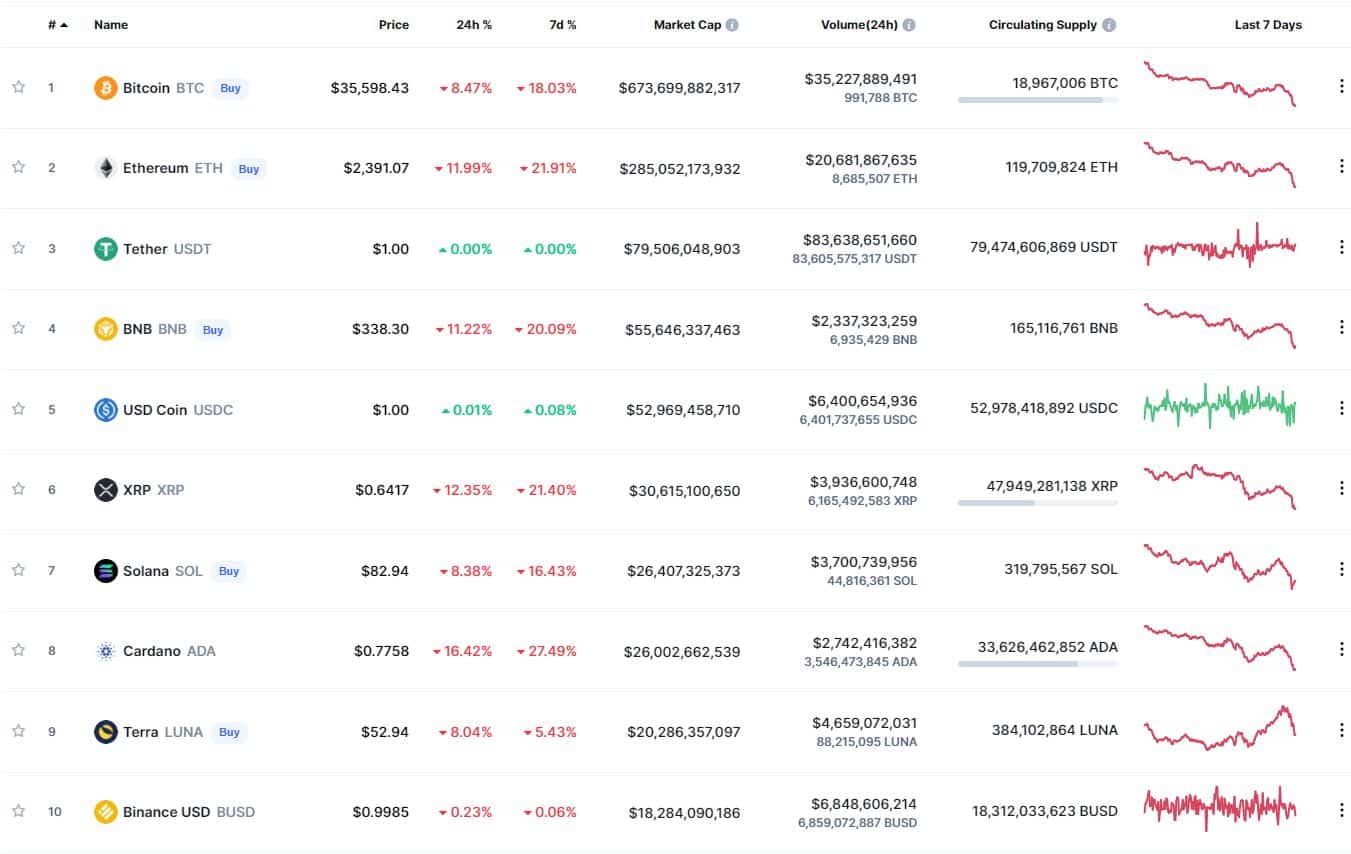
Task: Sort table by Market Cap column
Action: click(x=687, y=25)
